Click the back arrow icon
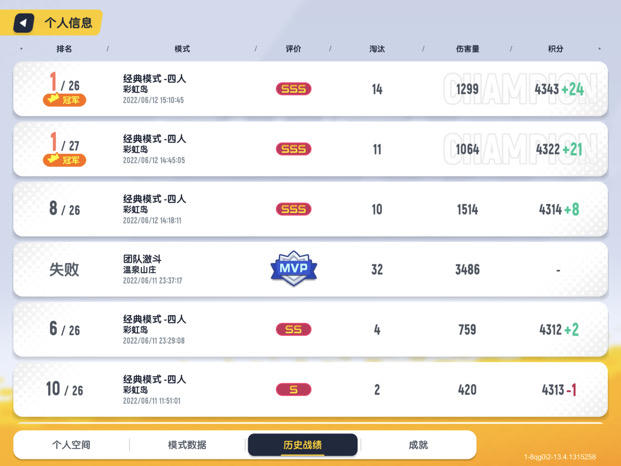The height and width of the screenshot is (466, 621). (23, 23)
